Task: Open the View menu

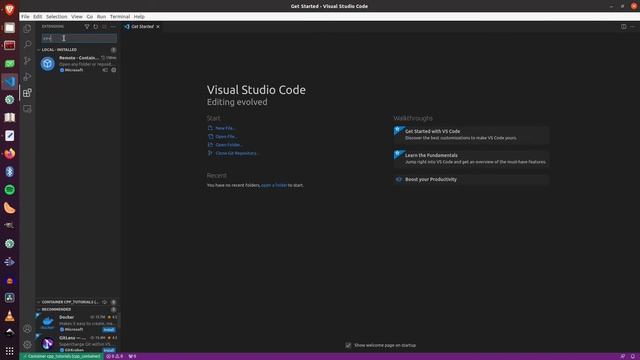Action: click(x=77, y=17)
